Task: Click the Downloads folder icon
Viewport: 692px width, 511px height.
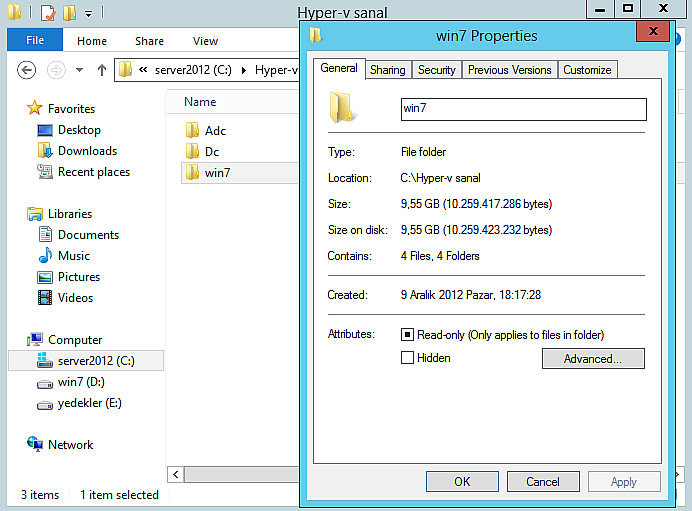Action: point(45,150)
